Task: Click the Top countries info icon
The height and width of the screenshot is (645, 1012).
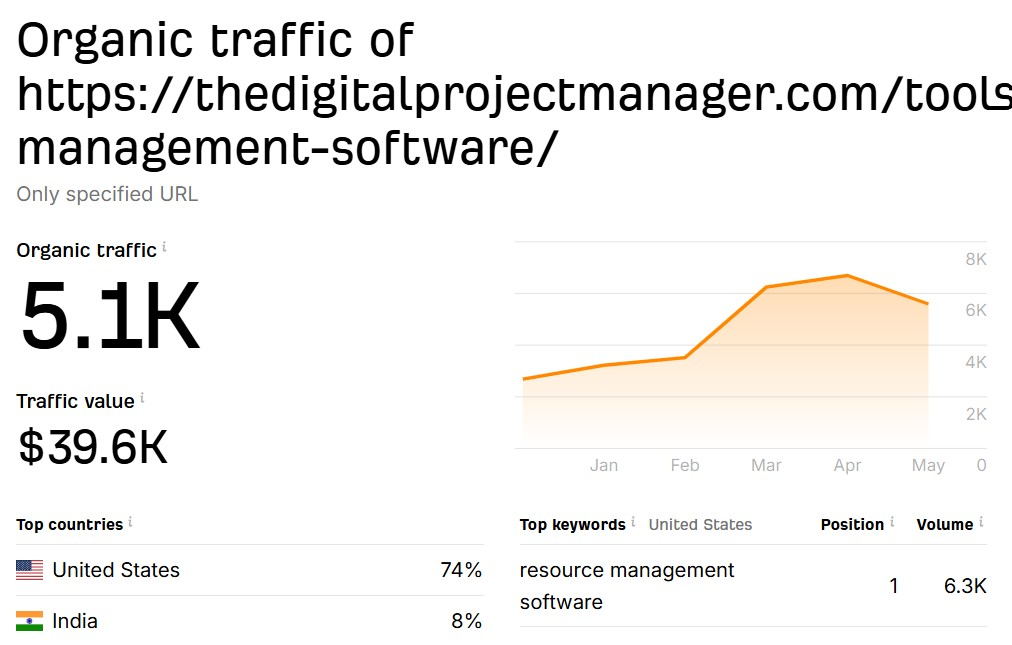Action: click(130, 522)
